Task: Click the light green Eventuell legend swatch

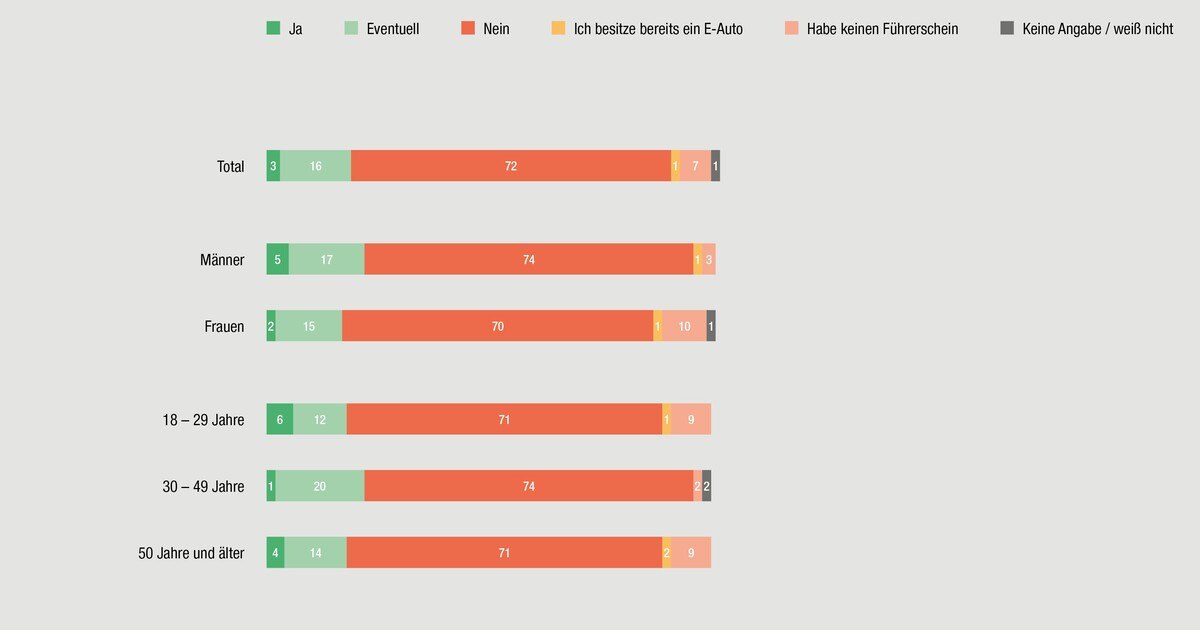Action: pos(351,28)
